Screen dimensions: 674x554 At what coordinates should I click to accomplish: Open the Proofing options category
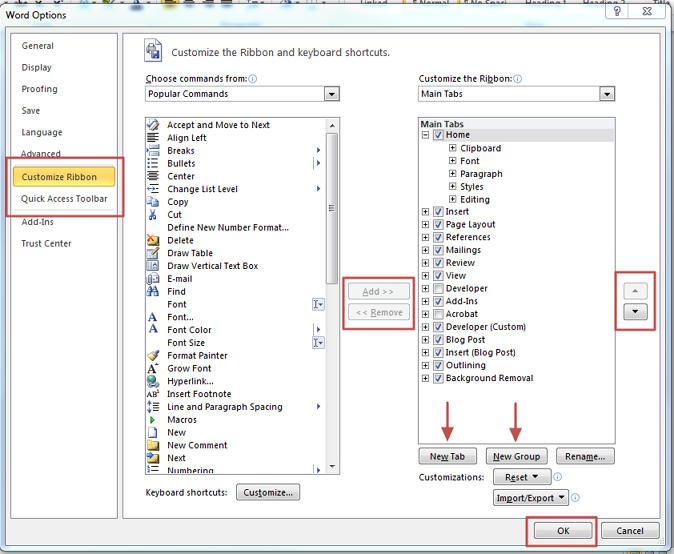(x=40, y=89)
